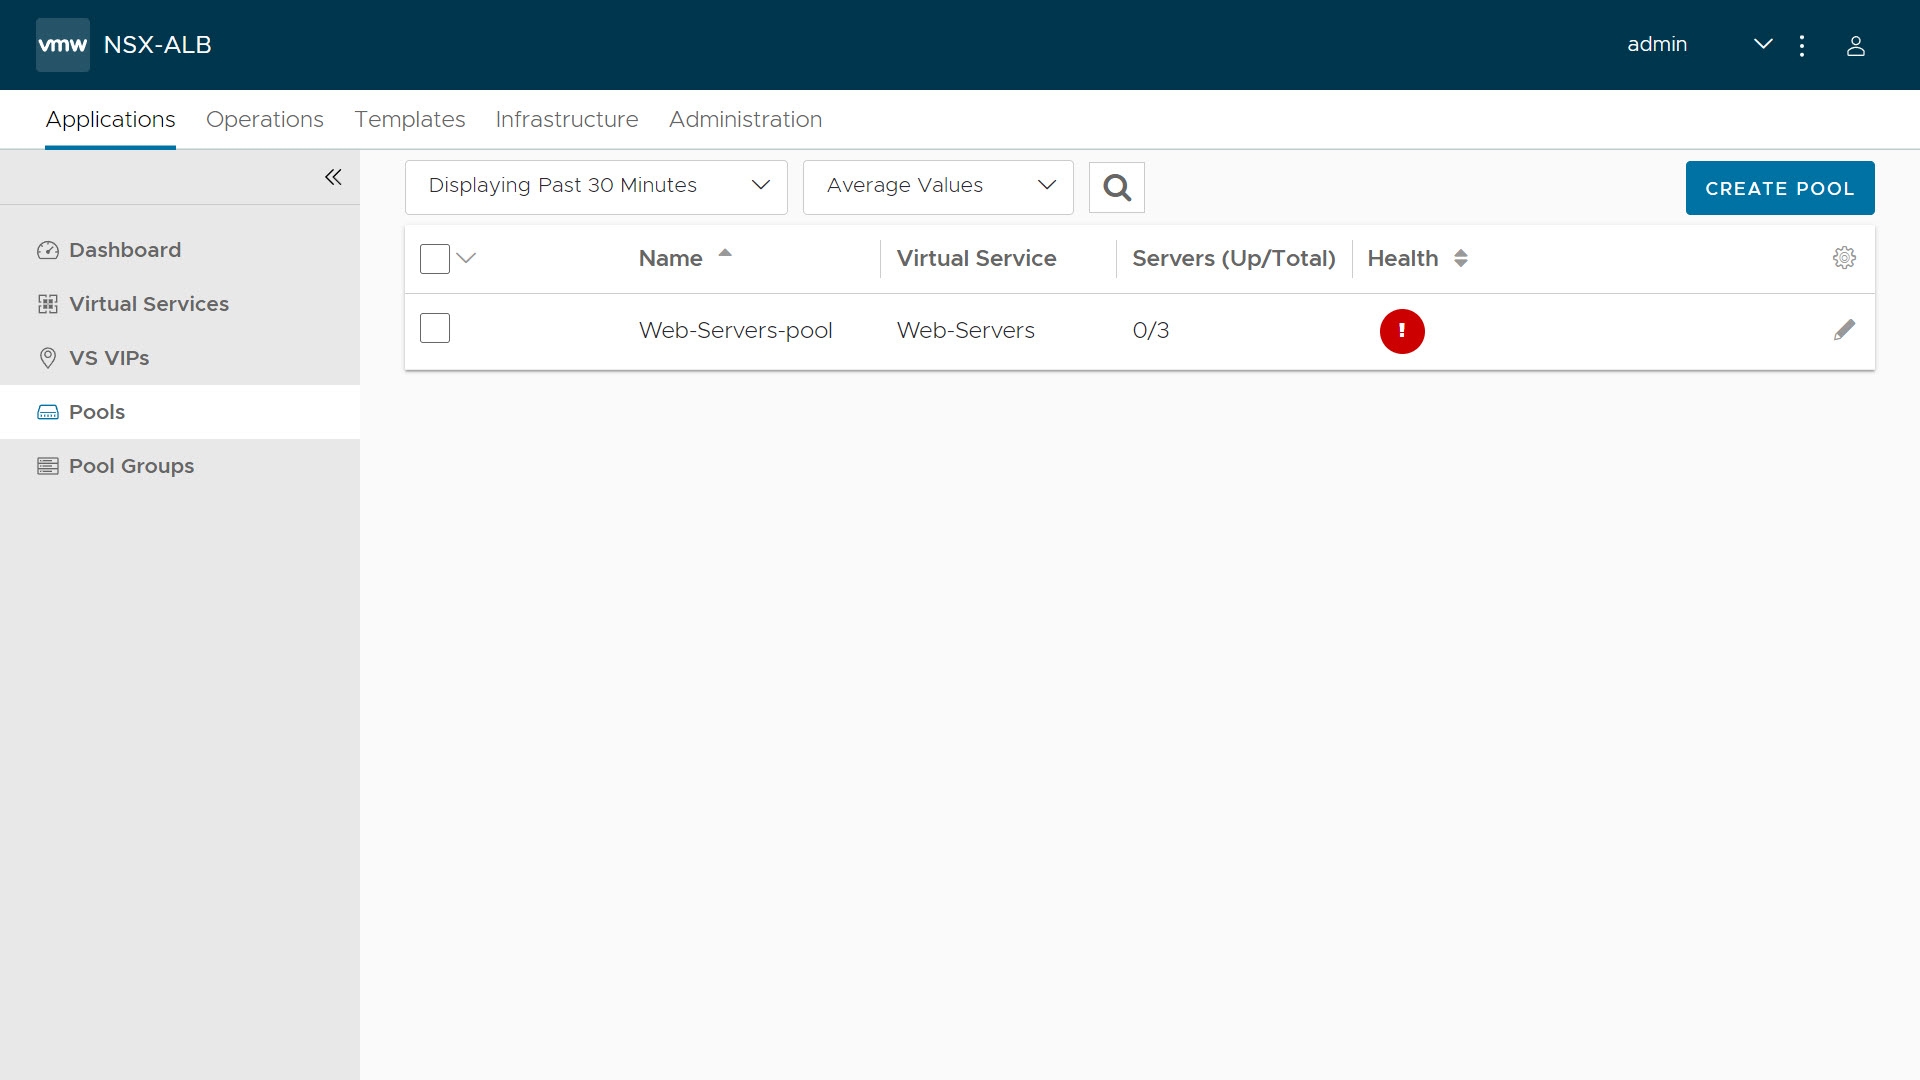
Task: Click the red health alert icon
Action: coord(1401,331)
